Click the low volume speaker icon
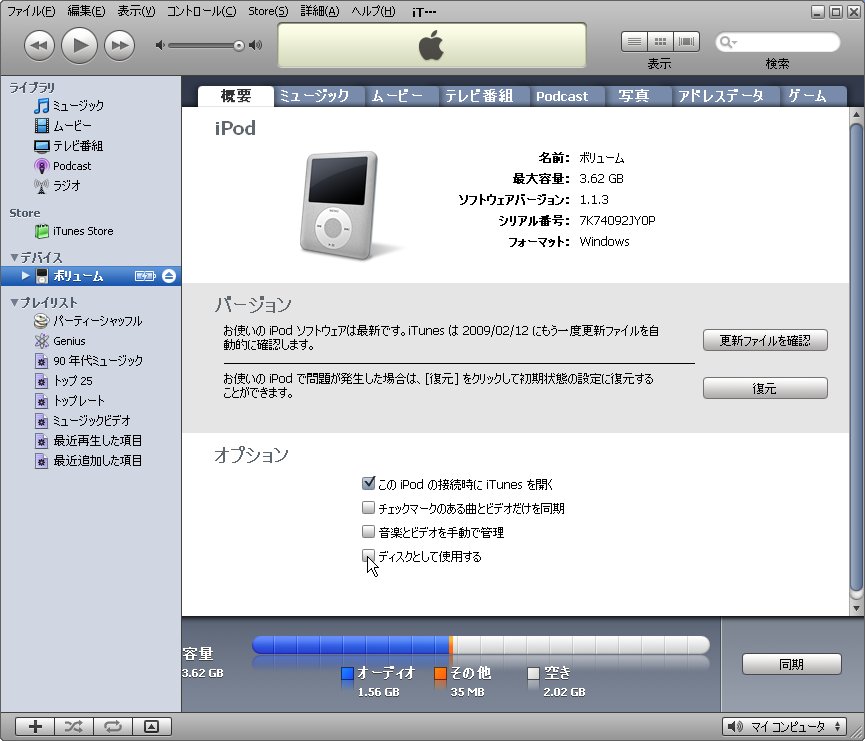Viewport: 865px width, 741px height. (x=160, y=45)
